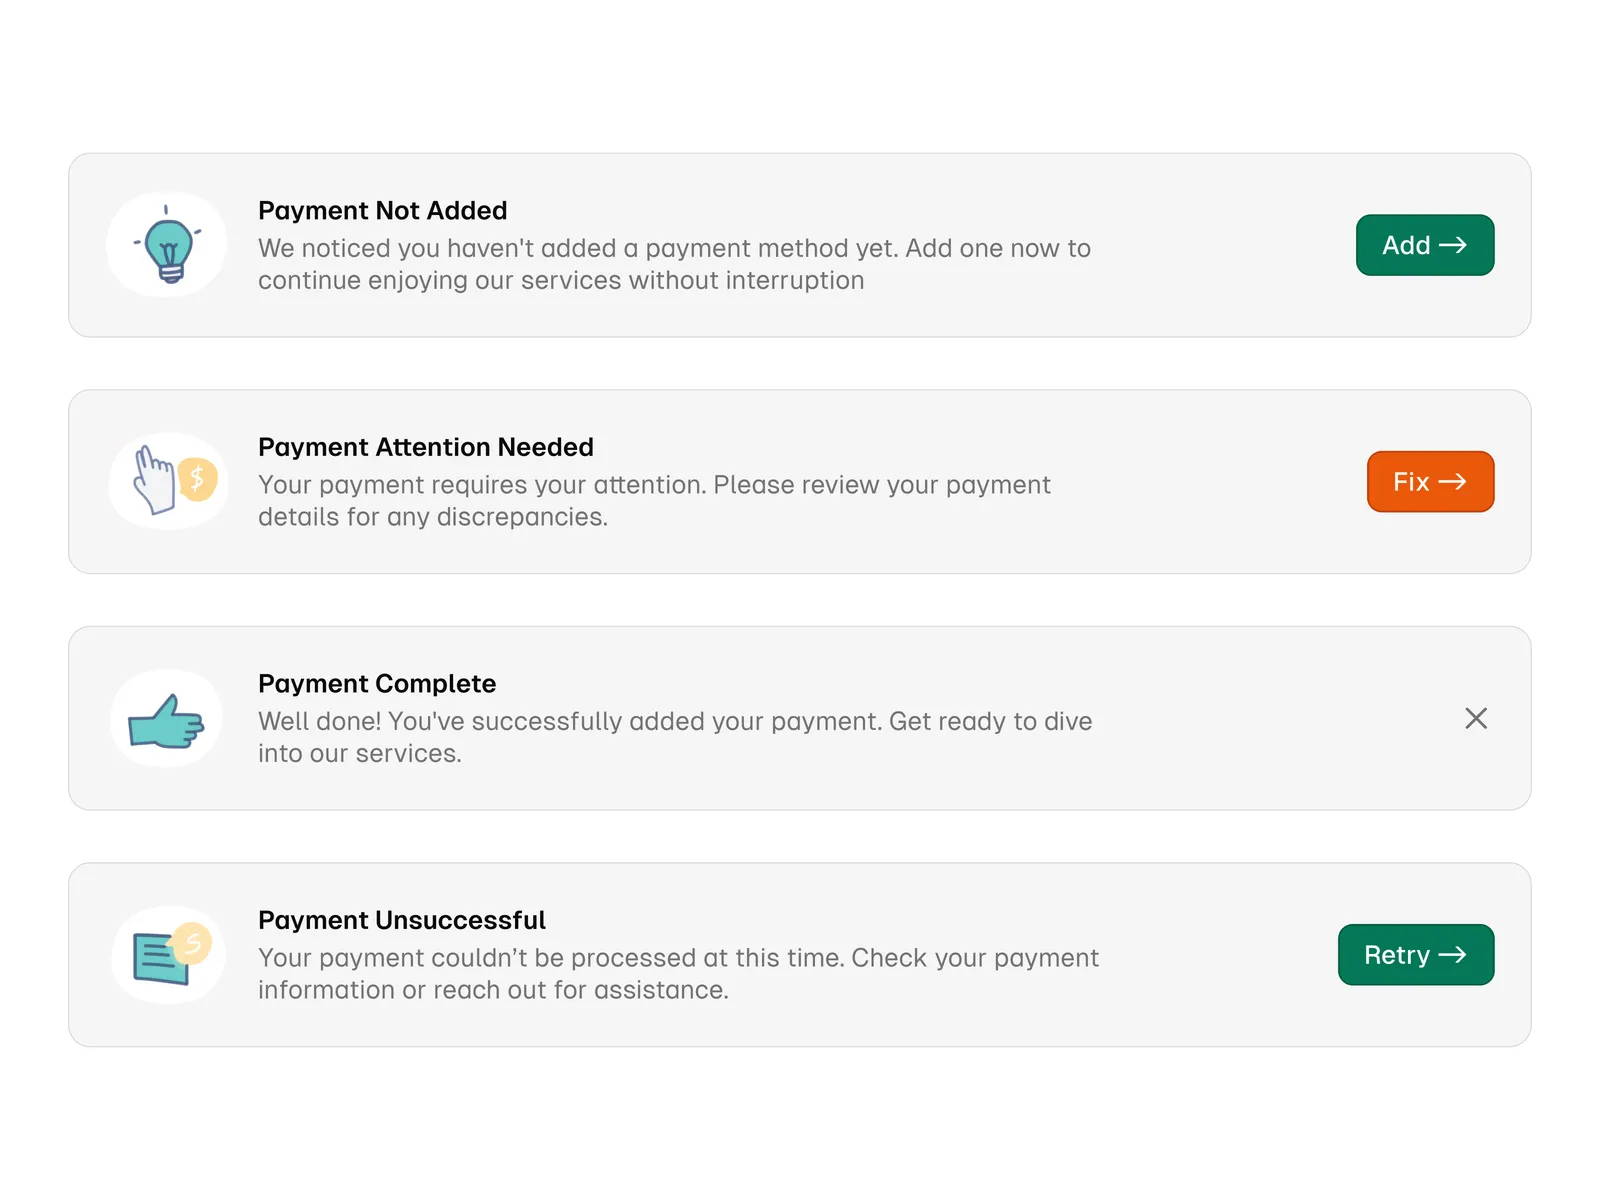The width and height of the screenshot is (1600, 1200).
Task: Click the Payment Complete heading
Action: 376,684
